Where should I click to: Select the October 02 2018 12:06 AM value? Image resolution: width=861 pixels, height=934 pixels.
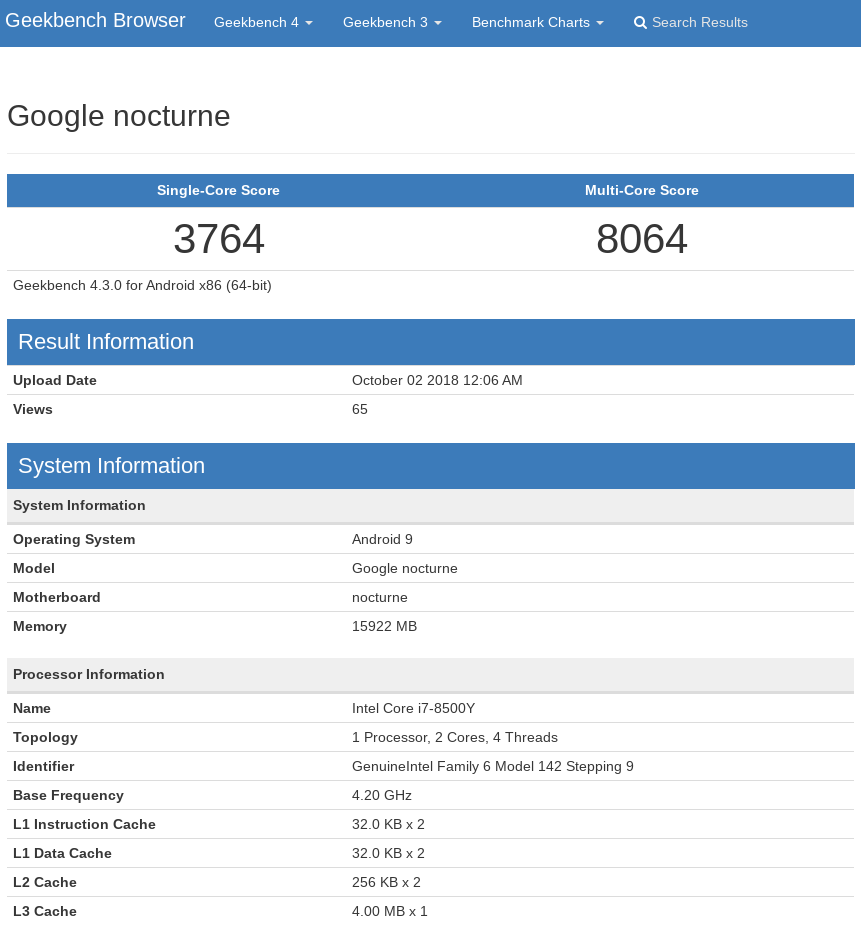[437, 380]
